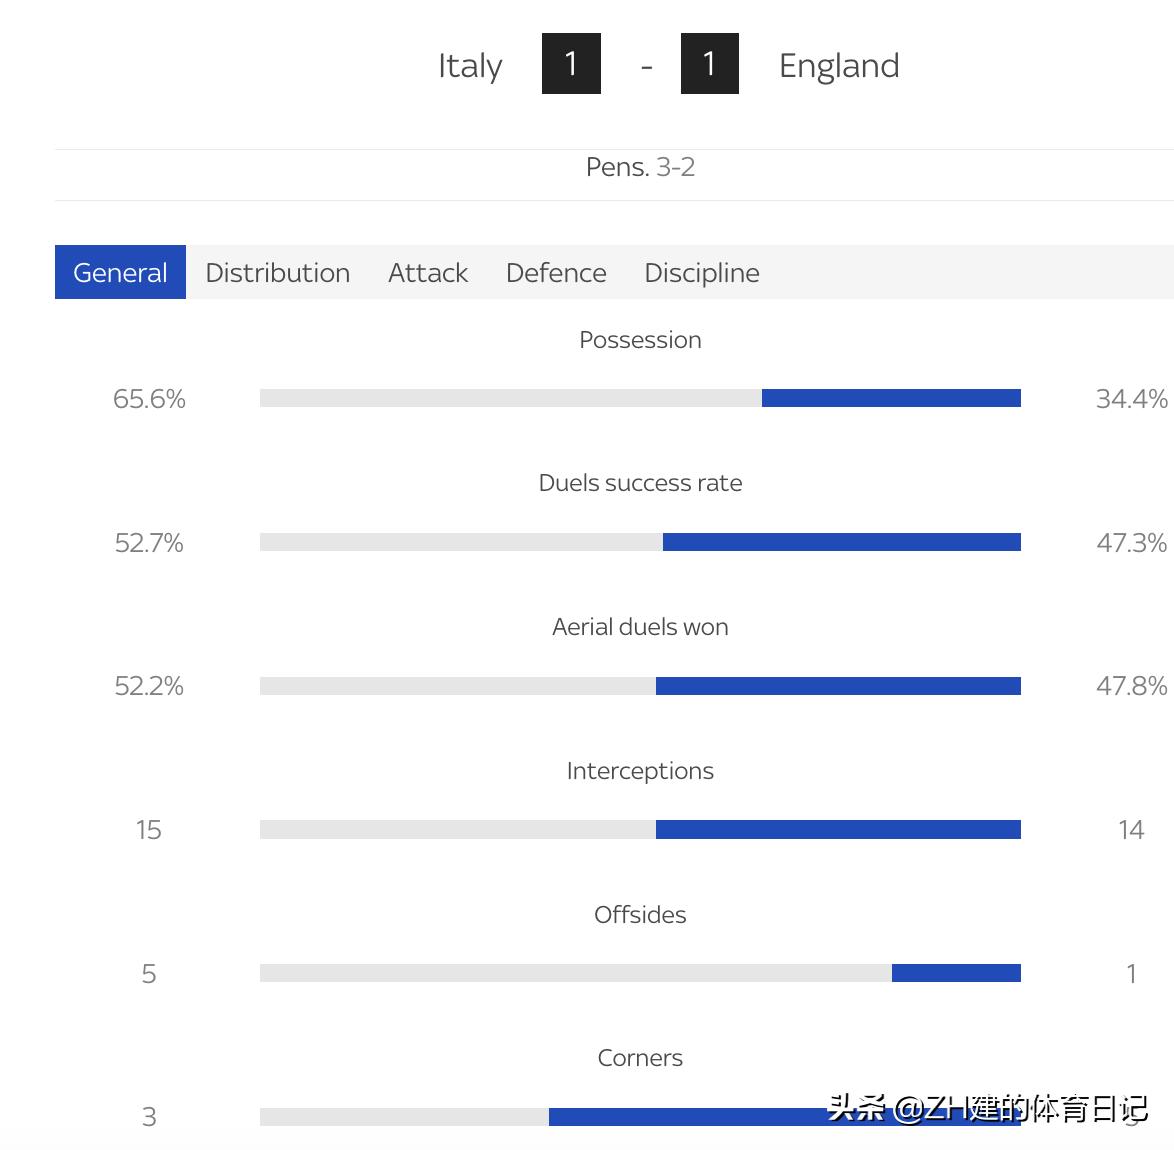The image size is (1174, 1150).
Task: Select the General stats tab
Action: point(120,272)
